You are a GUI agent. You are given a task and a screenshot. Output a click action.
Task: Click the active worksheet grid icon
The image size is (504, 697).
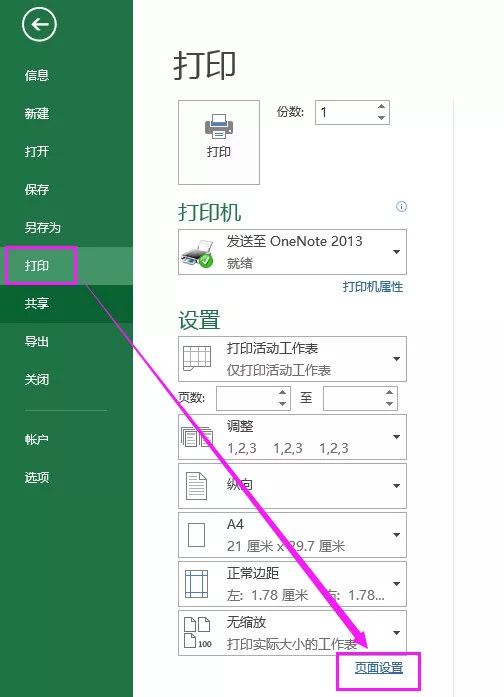tap(197, 358)
